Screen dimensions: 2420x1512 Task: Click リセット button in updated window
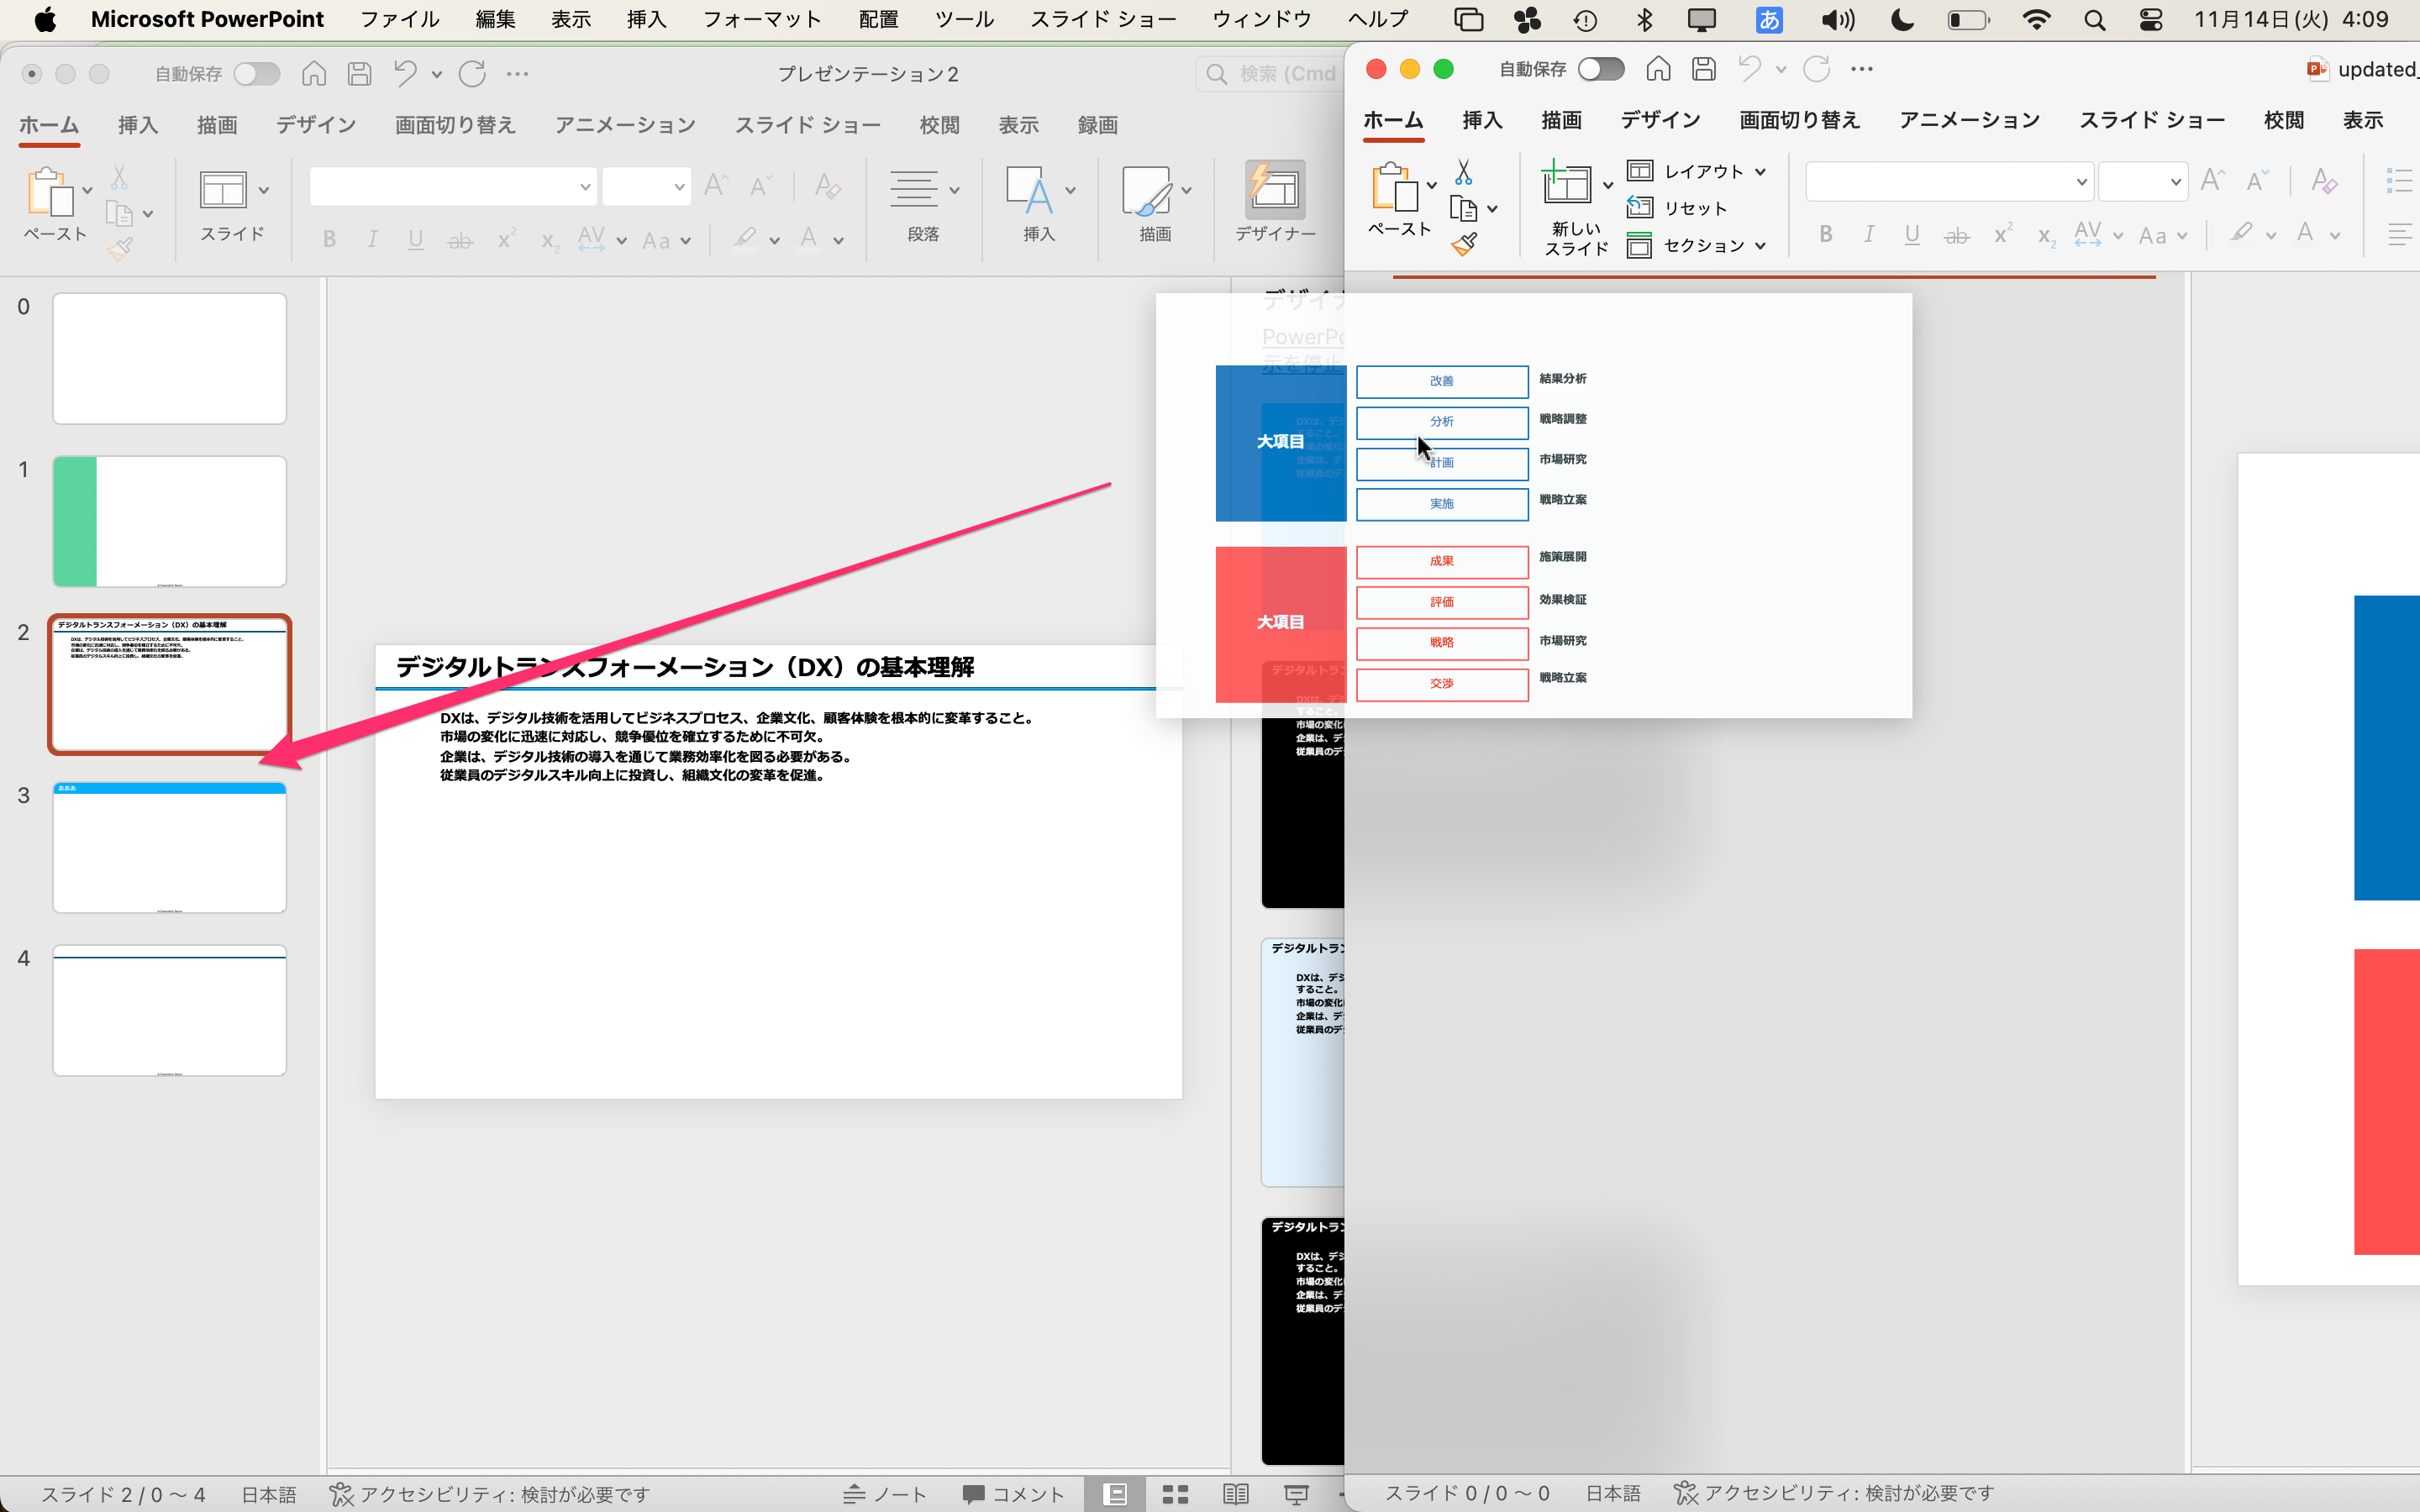pyautogui.click(x=1678, y=208)
